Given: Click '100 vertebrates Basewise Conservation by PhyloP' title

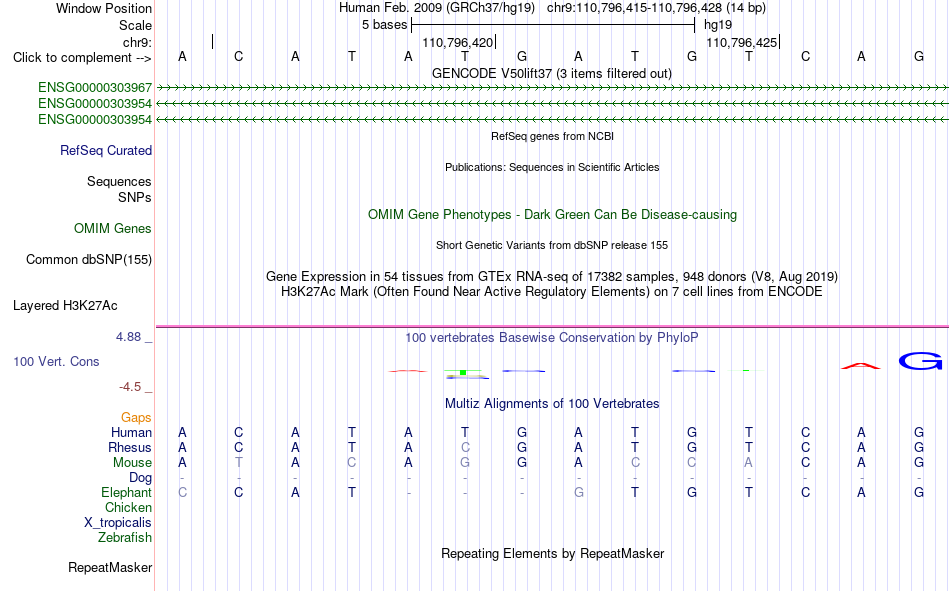Looking at the screenshot, I should click(552, 338).
